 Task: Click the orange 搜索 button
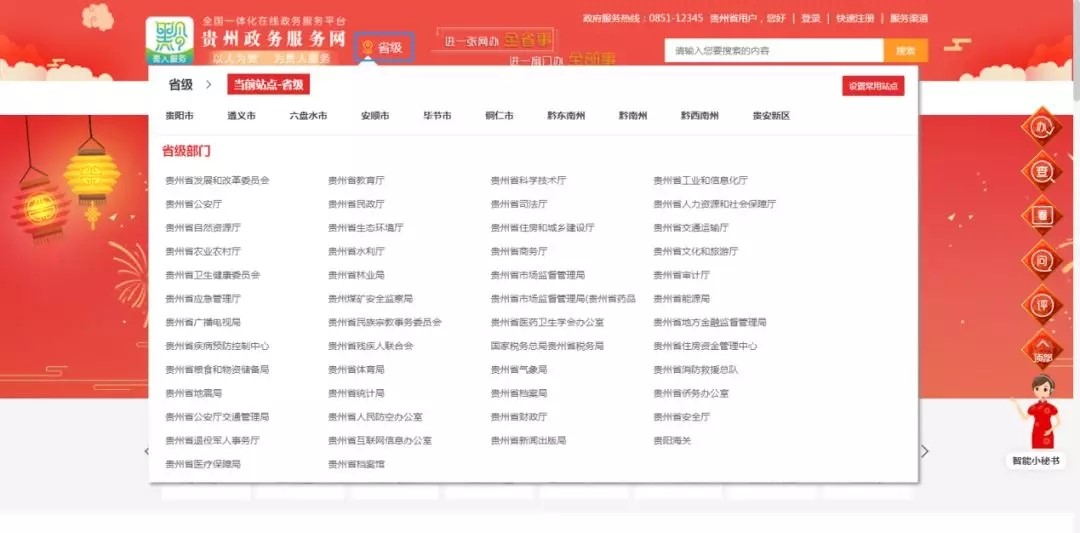pos(906,50)
